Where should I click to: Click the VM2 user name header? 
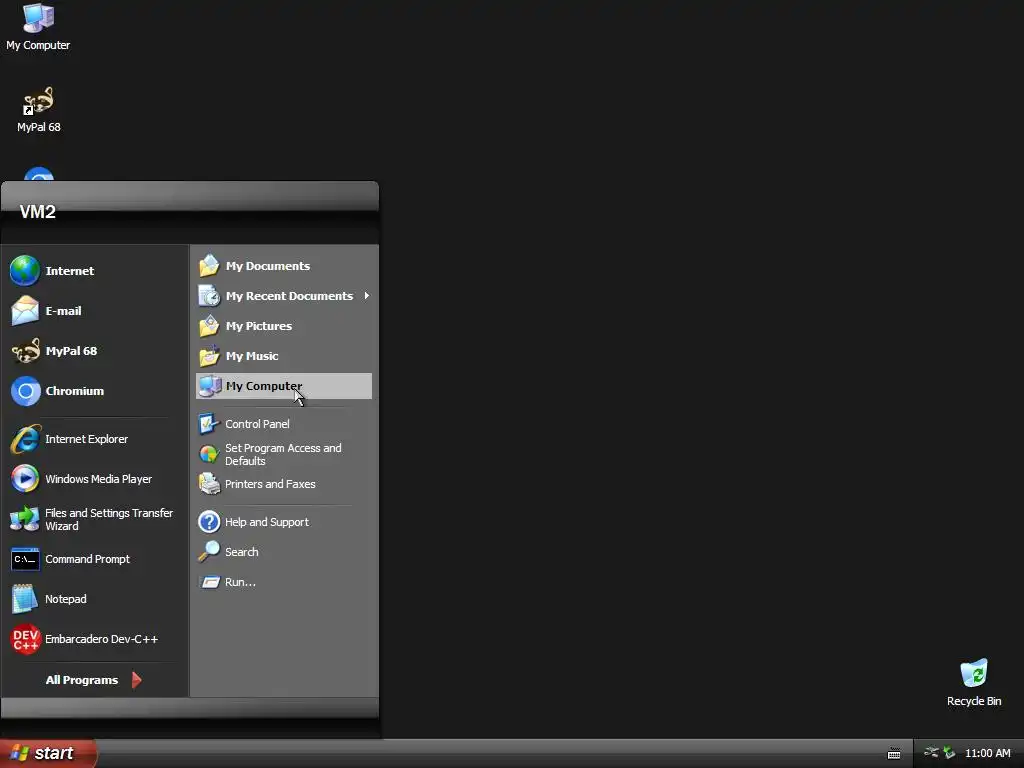tap(38, 212)
